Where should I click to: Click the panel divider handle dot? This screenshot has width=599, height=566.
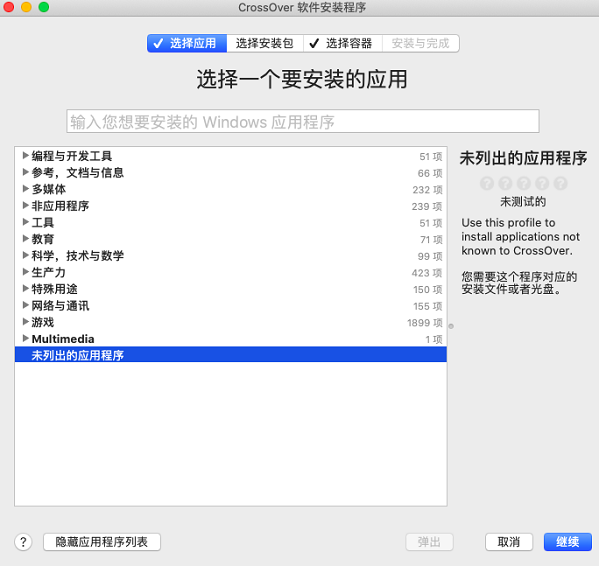(451, 326)
